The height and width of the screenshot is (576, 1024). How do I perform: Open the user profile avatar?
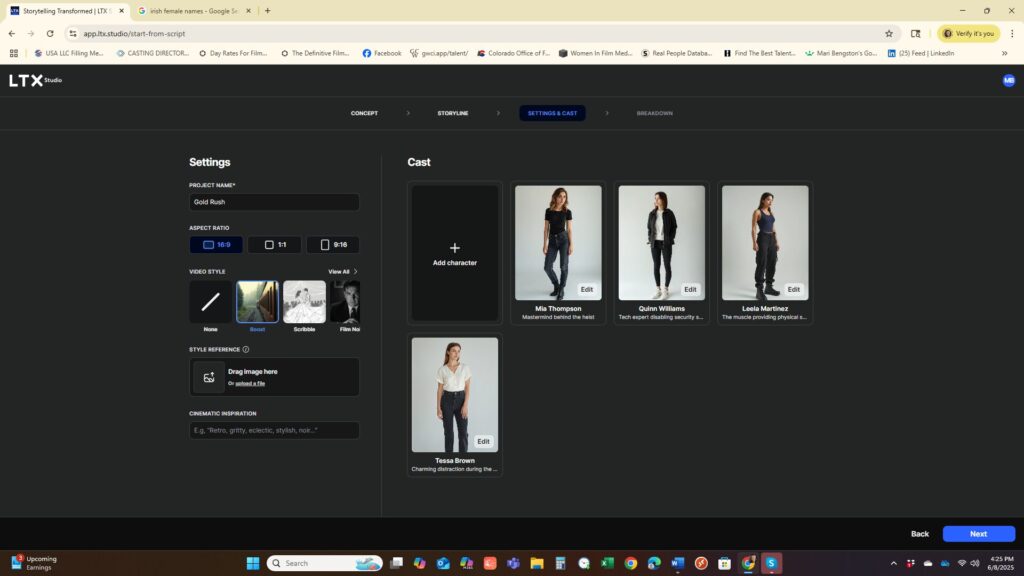point(1008,80)
